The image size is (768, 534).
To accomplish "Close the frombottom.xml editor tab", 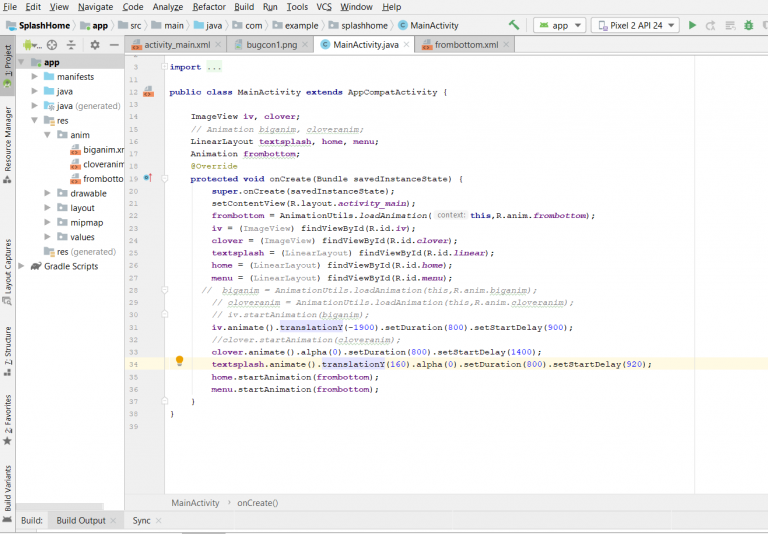I will (507, 45).
